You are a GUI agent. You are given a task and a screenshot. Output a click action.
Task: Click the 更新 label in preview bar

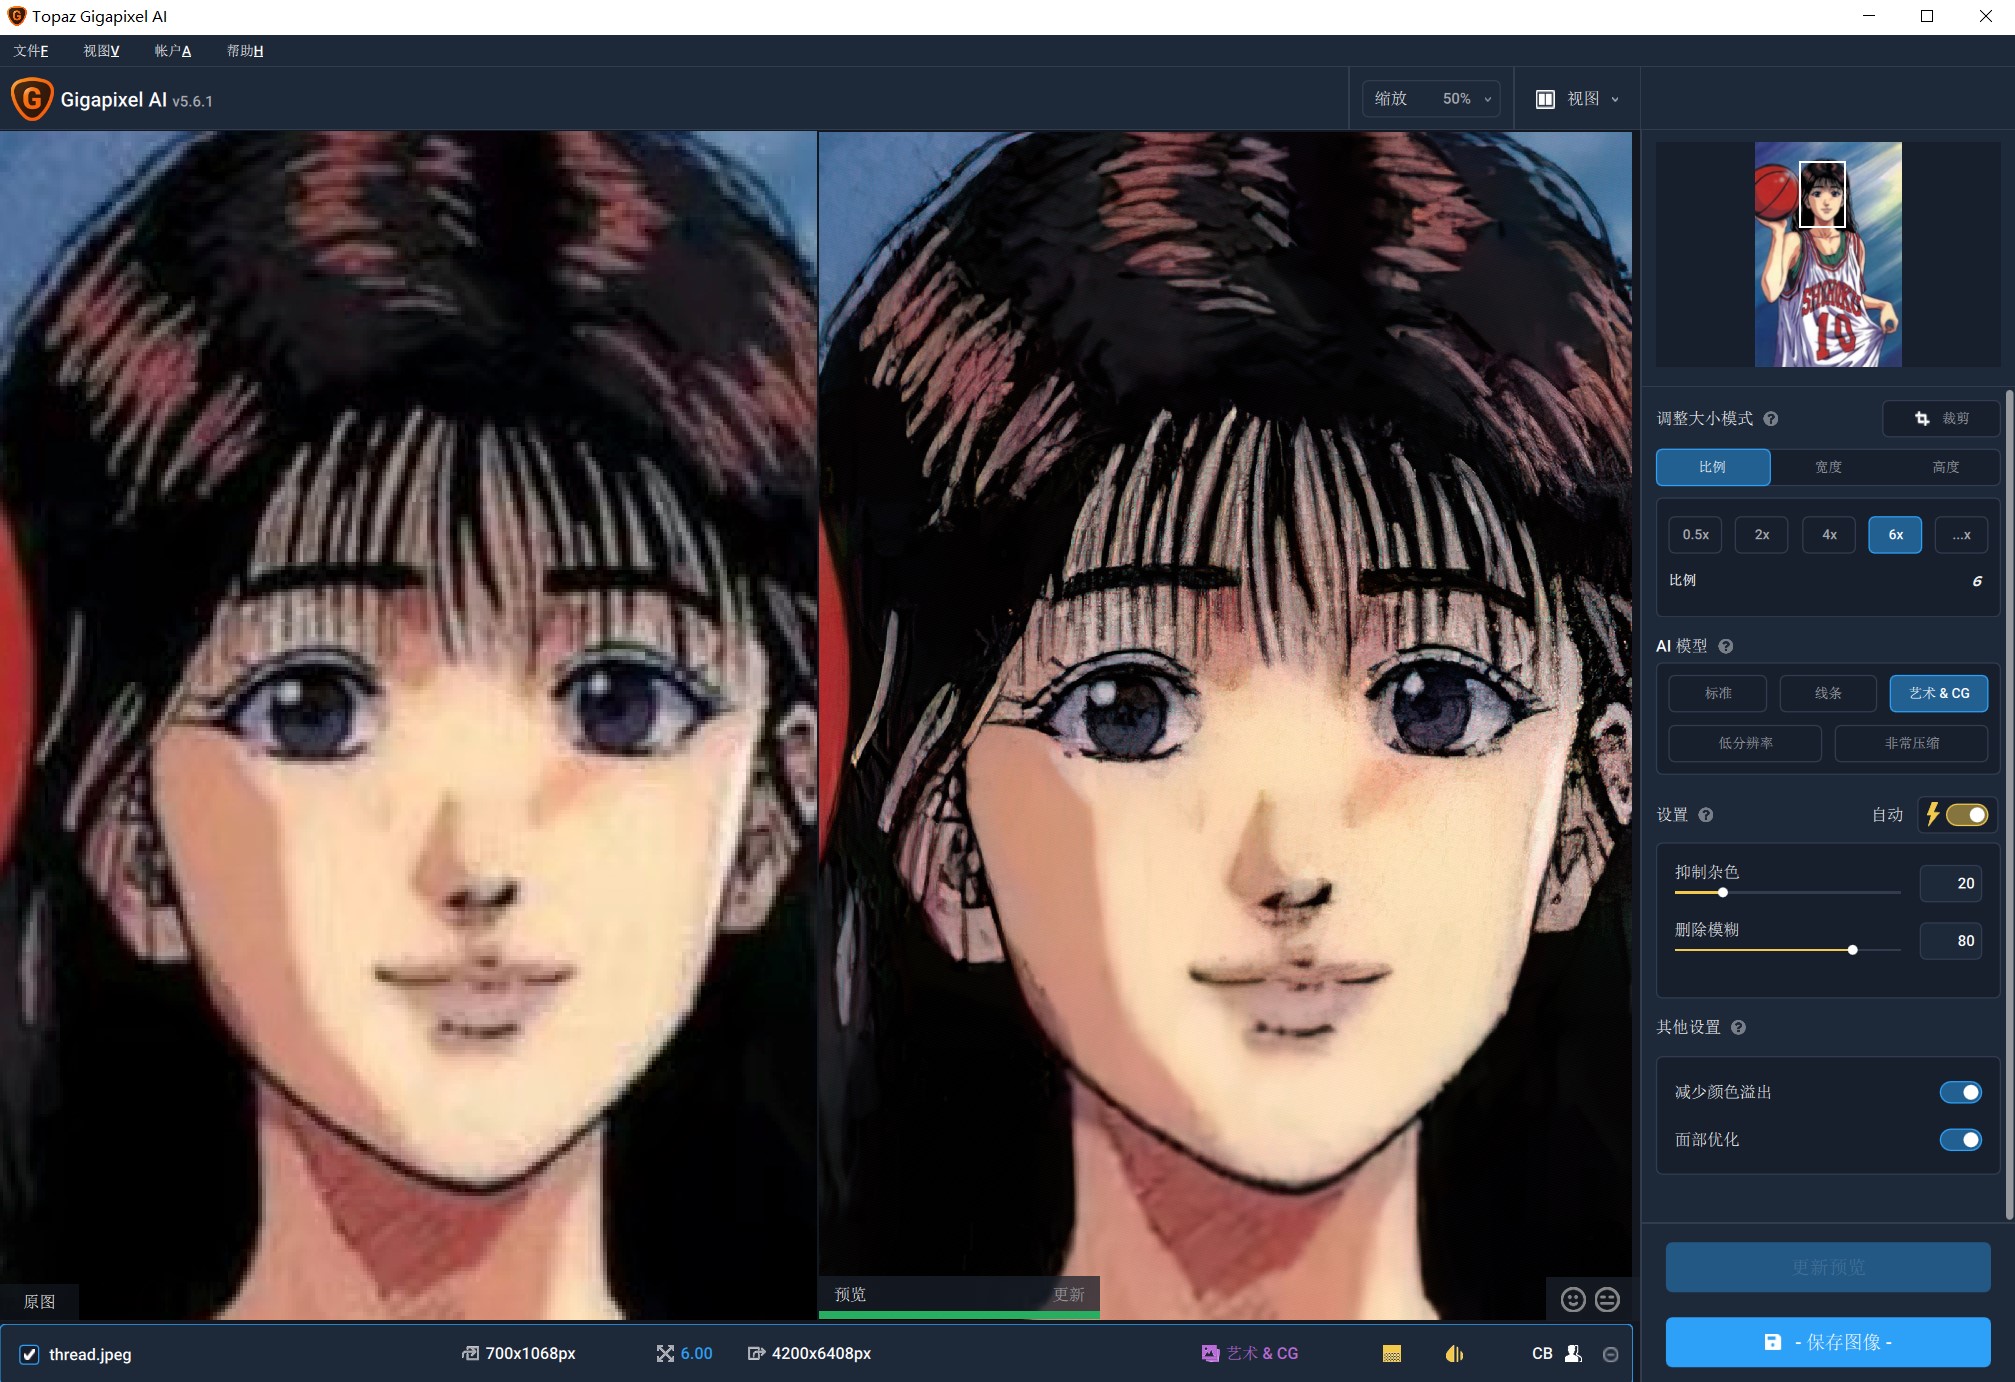point(1069,1294)
